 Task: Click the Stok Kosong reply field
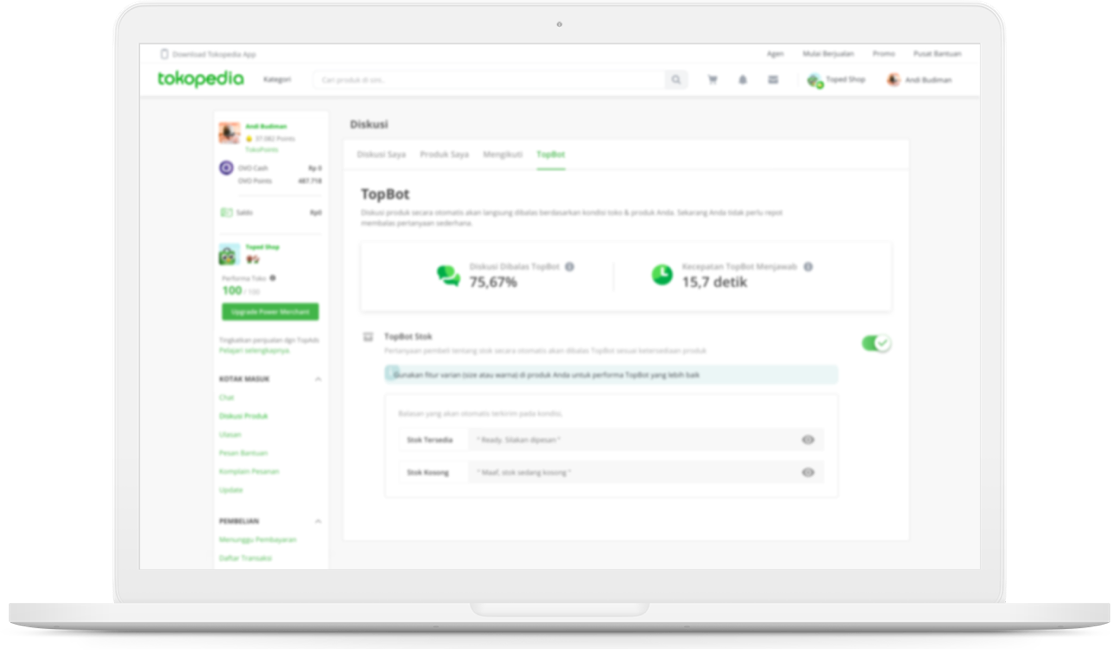[645, 472]
